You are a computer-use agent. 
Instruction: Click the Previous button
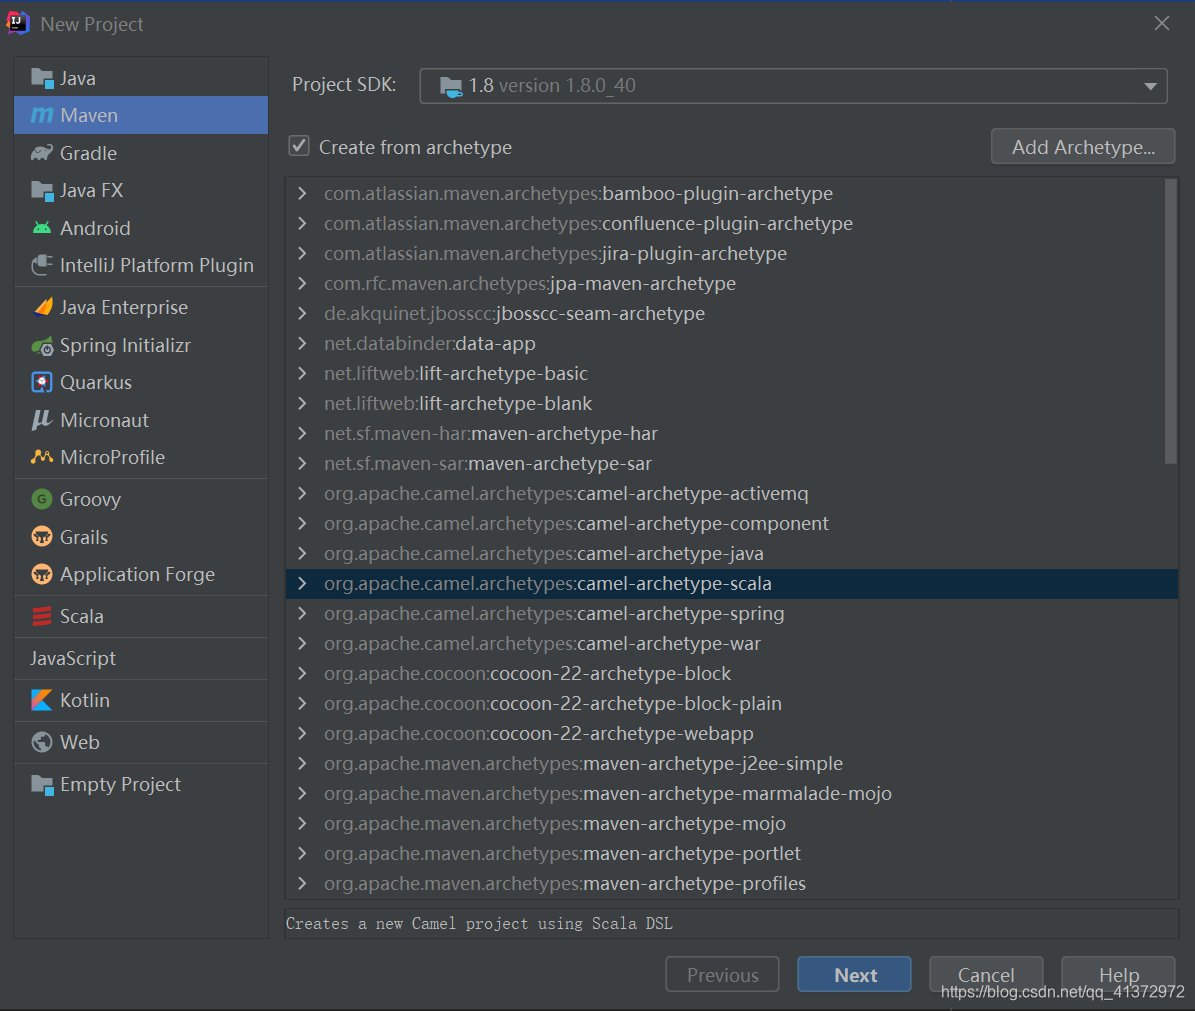(722, 974)
